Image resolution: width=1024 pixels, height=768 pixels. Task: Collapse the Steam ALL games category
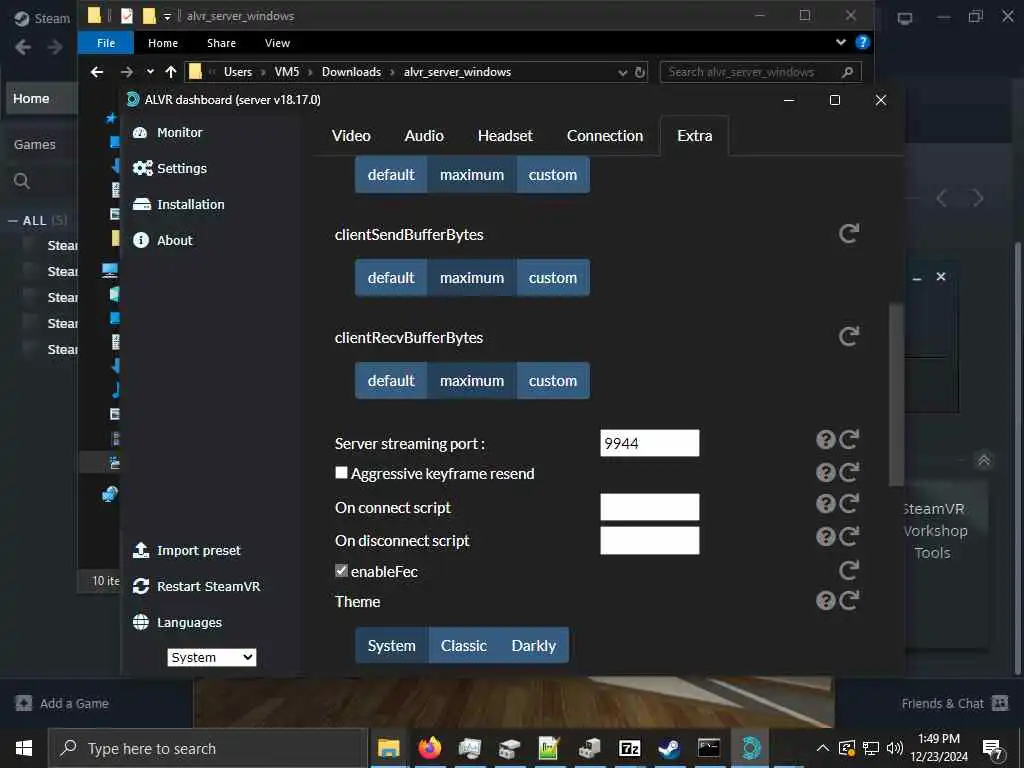point(12,221)
